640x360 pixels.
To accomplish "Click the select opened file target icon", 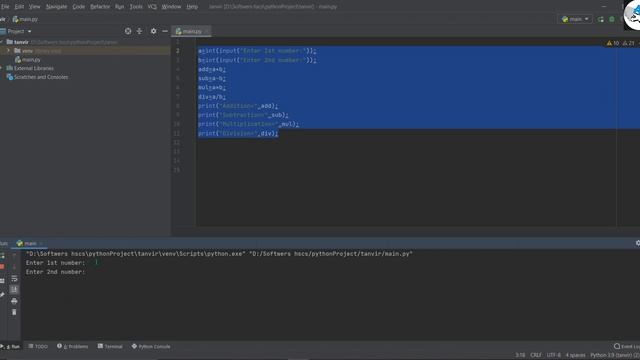I will click(128, 31).
